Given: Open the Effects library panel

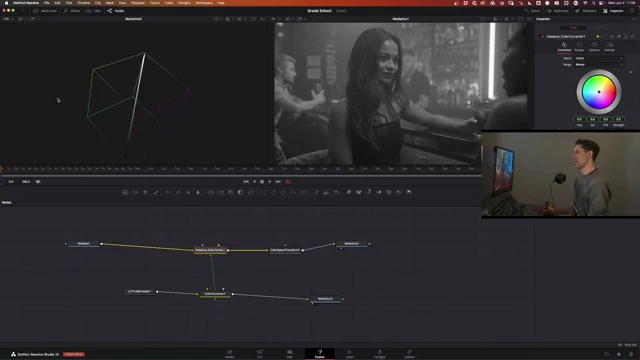Looking at the screenshot, I should coord(72,11).
